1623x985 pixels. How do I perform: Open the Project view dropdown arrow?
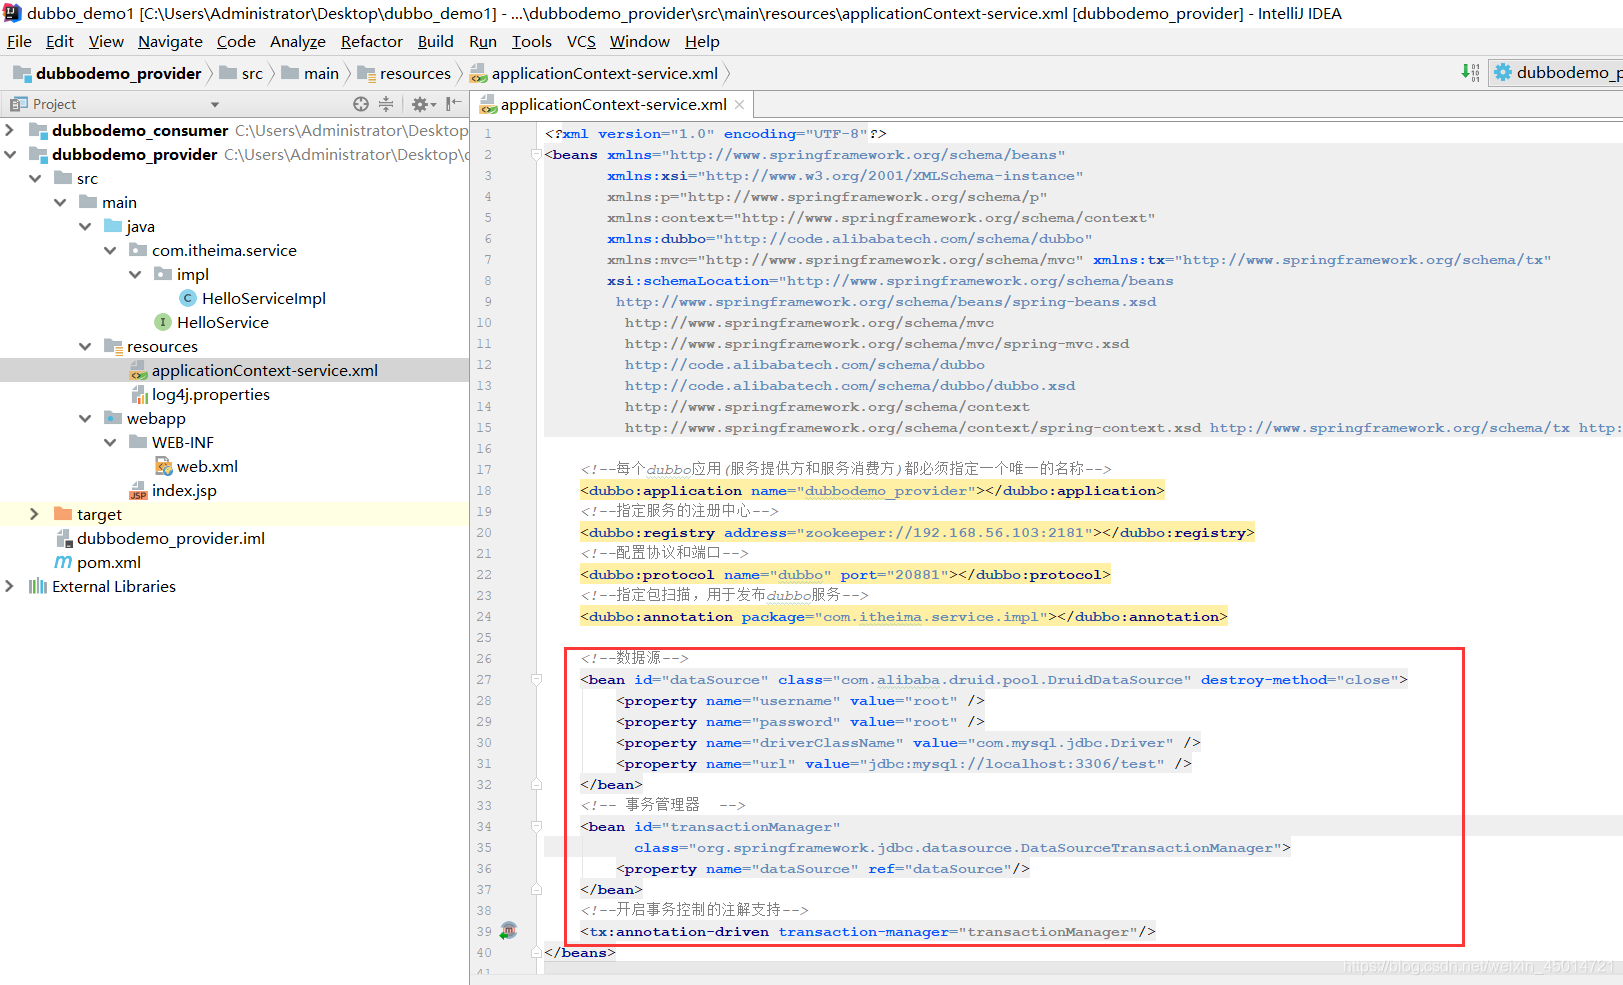(x=214, y=105)
